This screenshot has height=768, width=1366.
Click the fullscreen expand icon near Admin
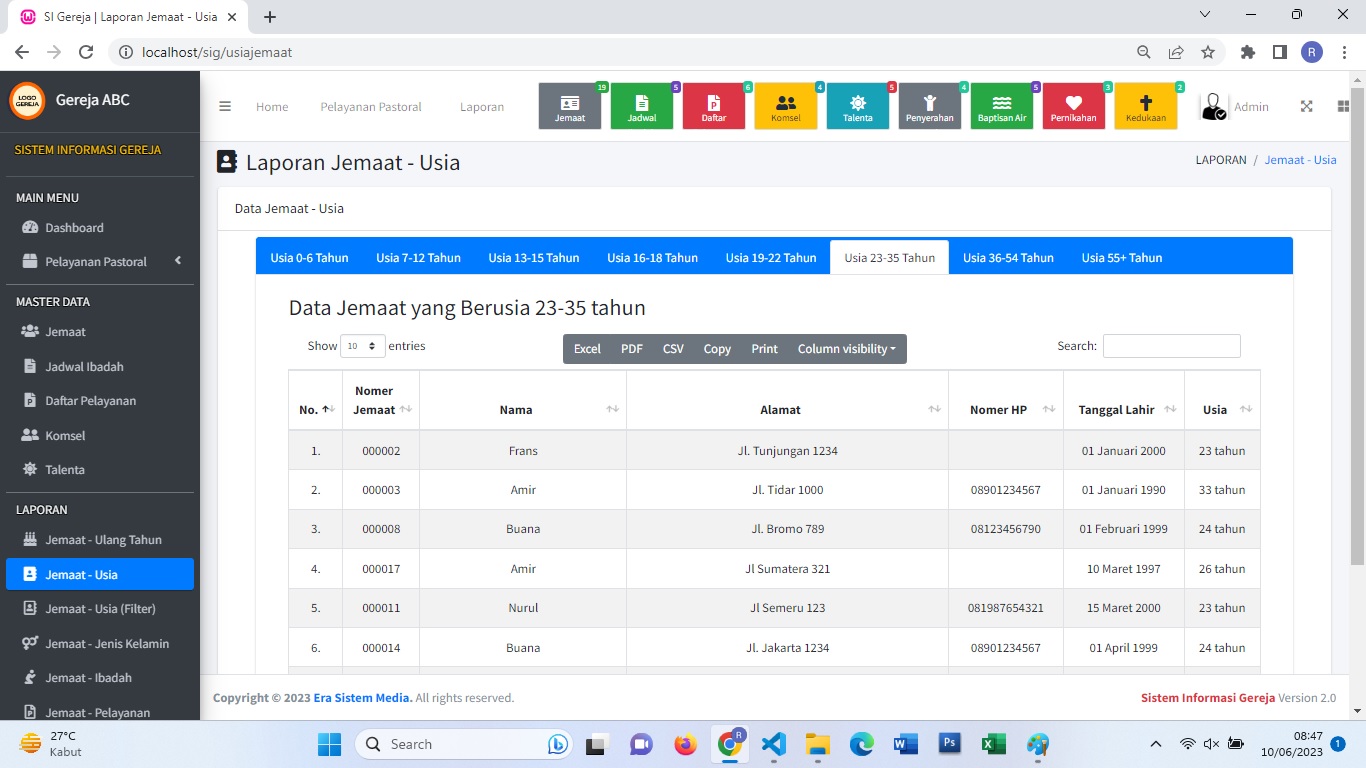(x=1306, y=107)
